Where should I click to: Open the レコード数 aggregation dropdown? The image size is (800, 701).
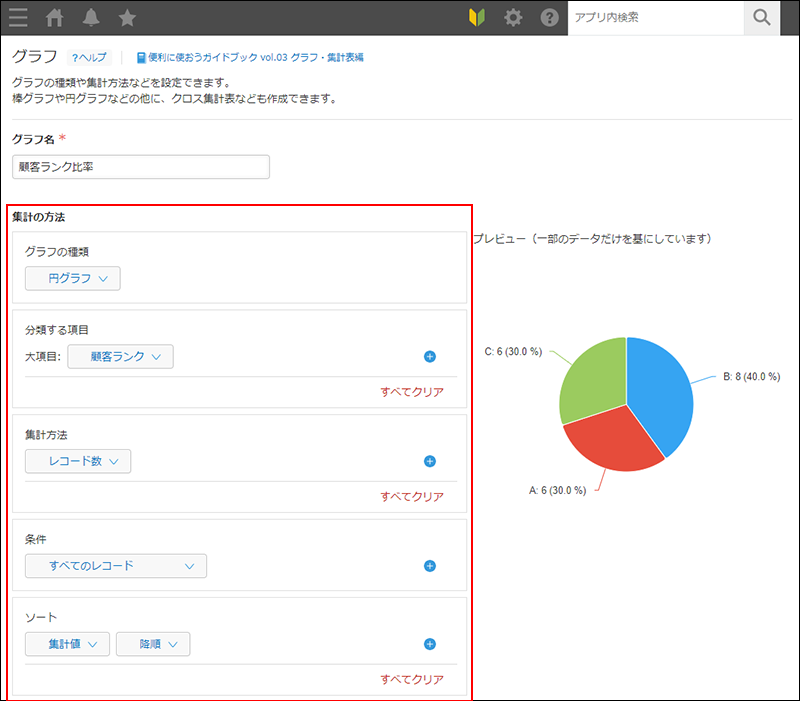click(x=78, y=461)
